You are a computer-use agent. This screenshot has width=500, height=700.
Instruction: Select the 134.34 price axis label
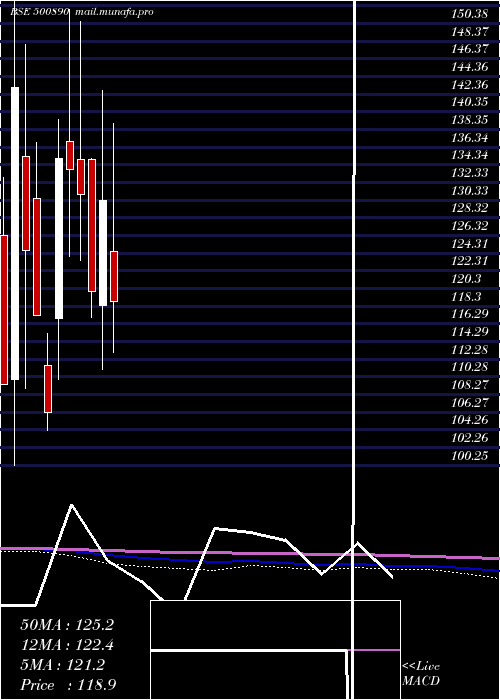pyautogui.click(x=470, y=155)
